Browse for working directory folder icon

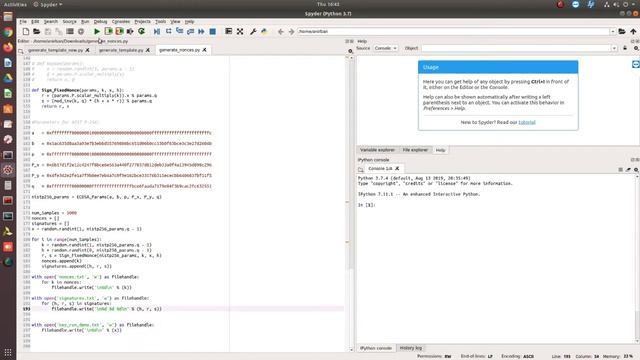622,31
